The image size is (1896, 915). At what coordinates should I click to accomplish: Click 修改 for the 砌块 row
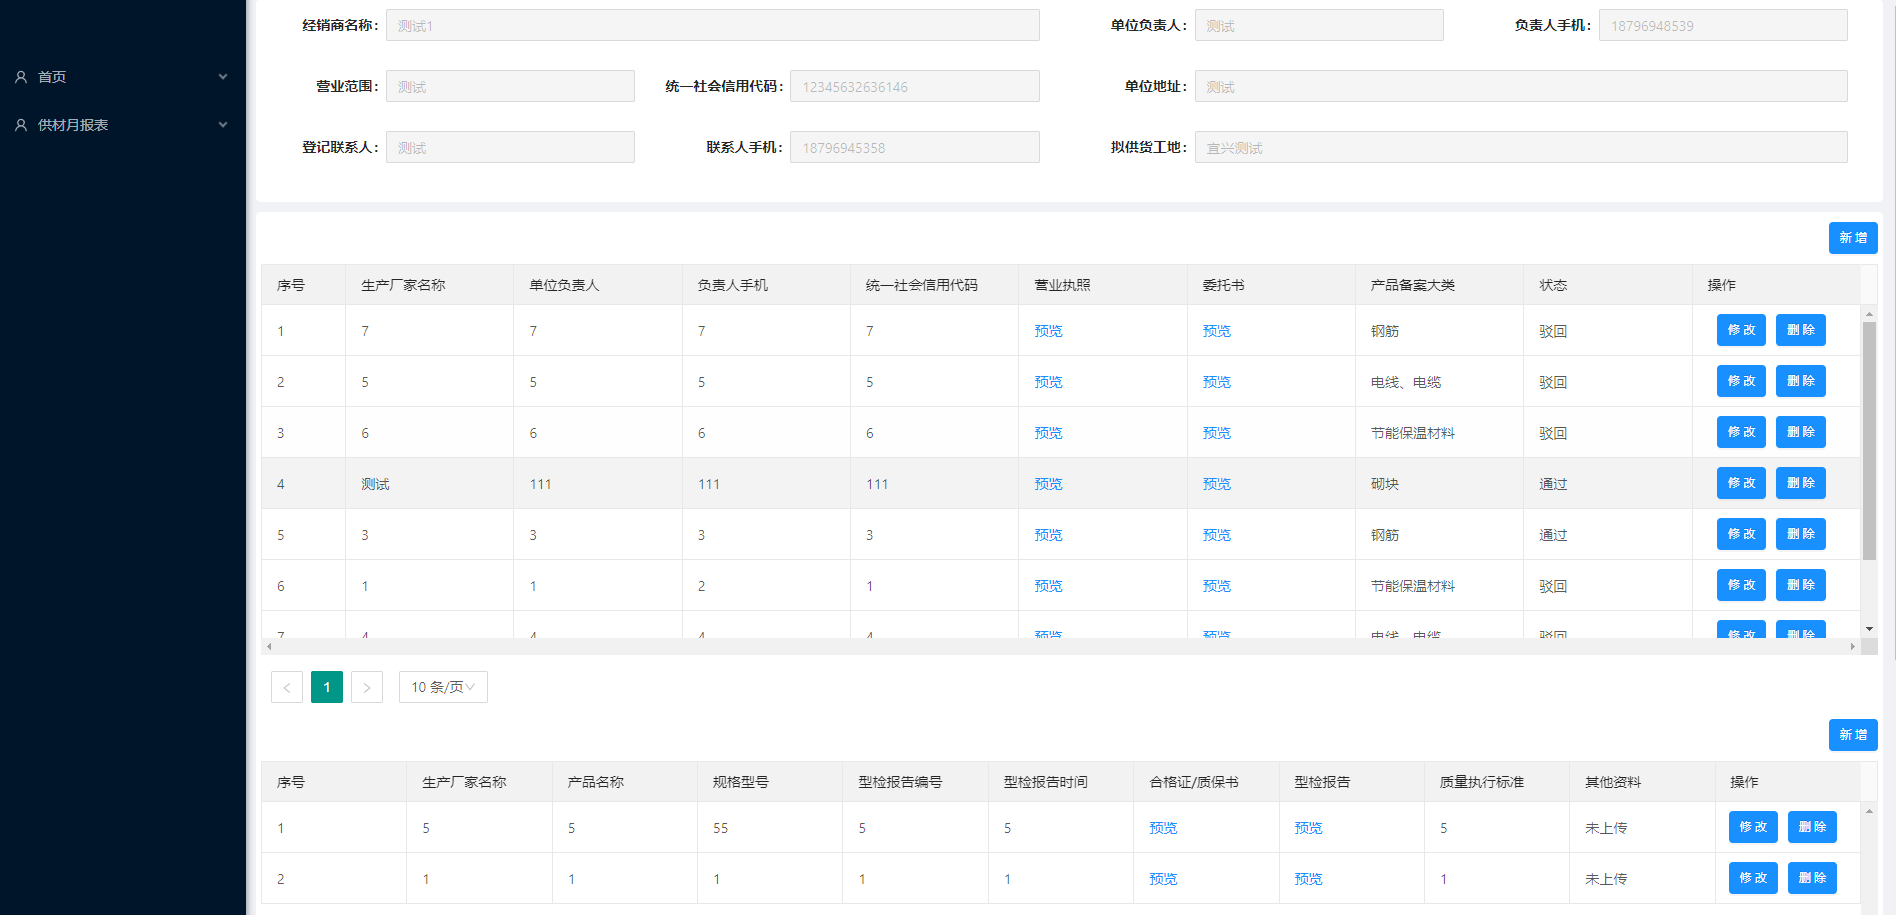pyautogui.click(x=1741, y=483)
